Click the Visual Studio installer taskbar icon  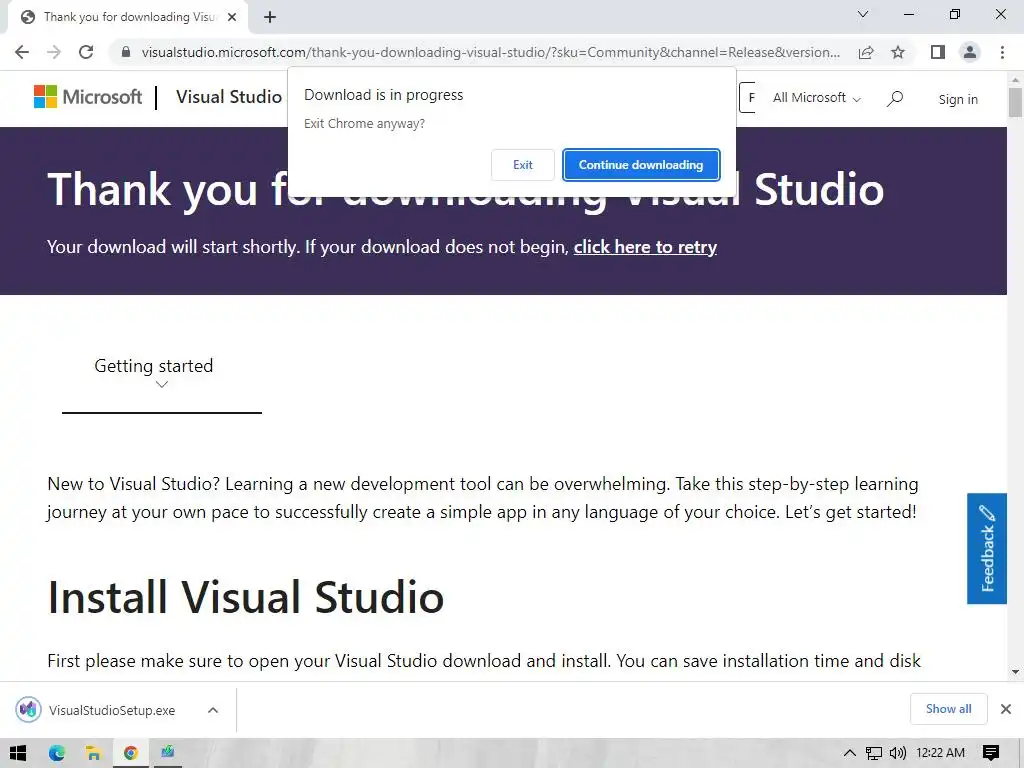point(168,753)
